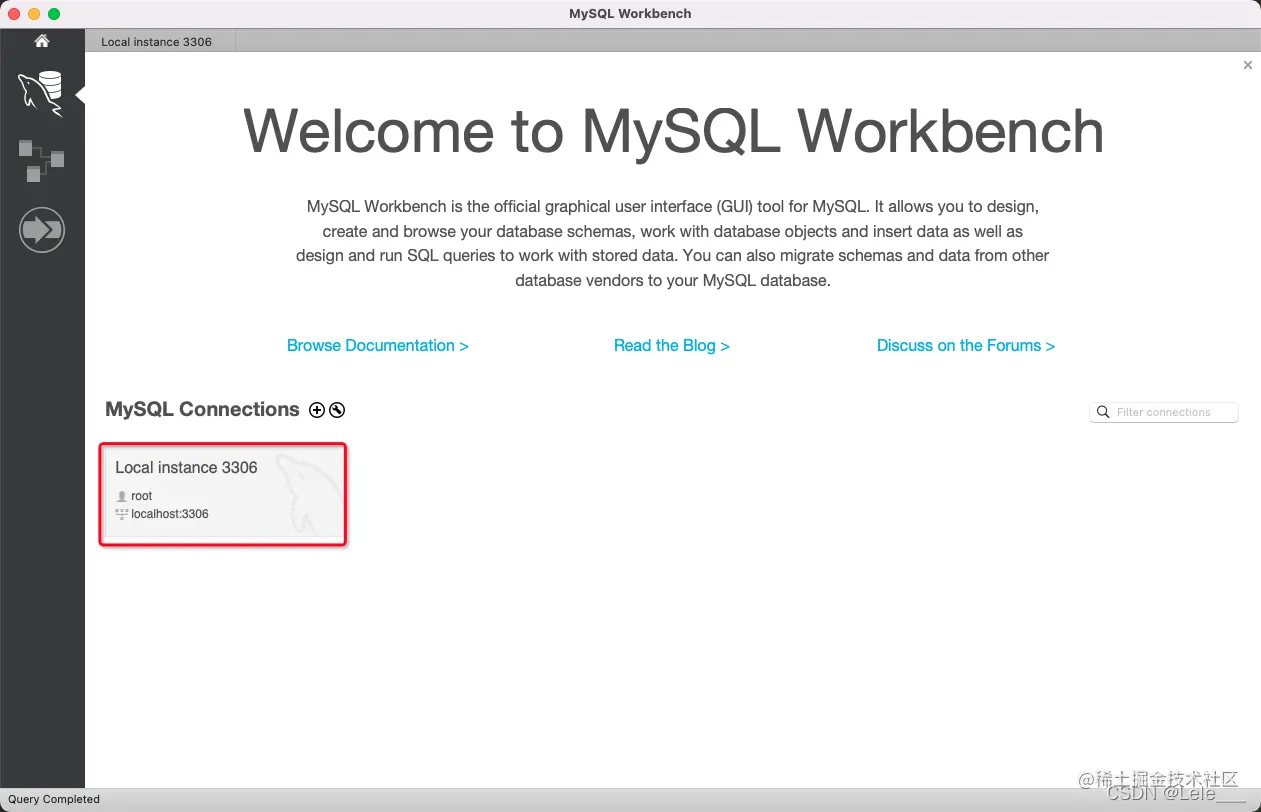Add a new MySQL connection (plus icon)

pyautogui.click(x=317, y=410)
